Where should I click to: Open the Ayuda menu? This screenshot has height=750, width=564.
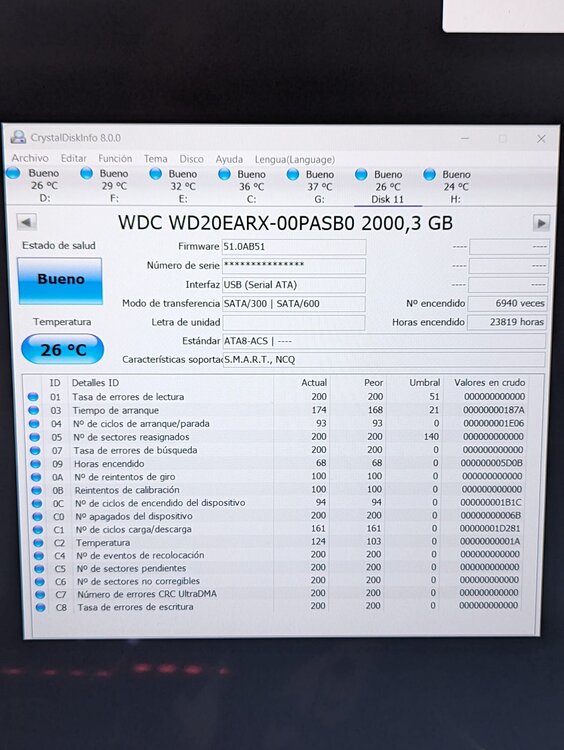coord(229,159)
